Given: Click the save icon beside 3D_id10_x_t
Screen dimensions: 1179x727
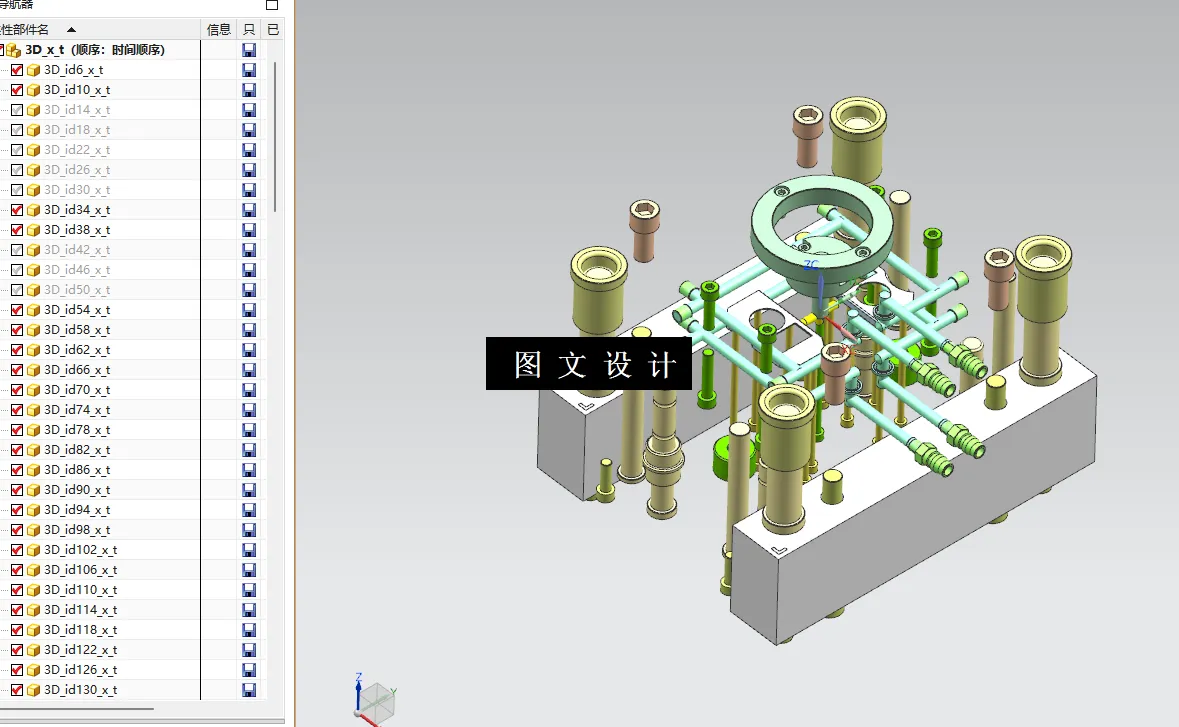Looking at the screenshot, I should (247, 89).
